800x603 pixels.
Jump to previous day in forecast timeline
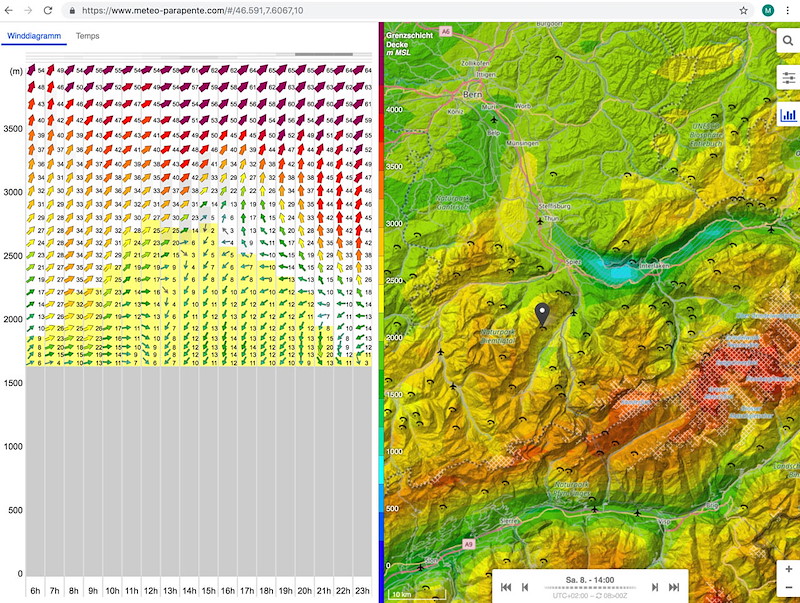pyautogui.click(x=506, y=587)
